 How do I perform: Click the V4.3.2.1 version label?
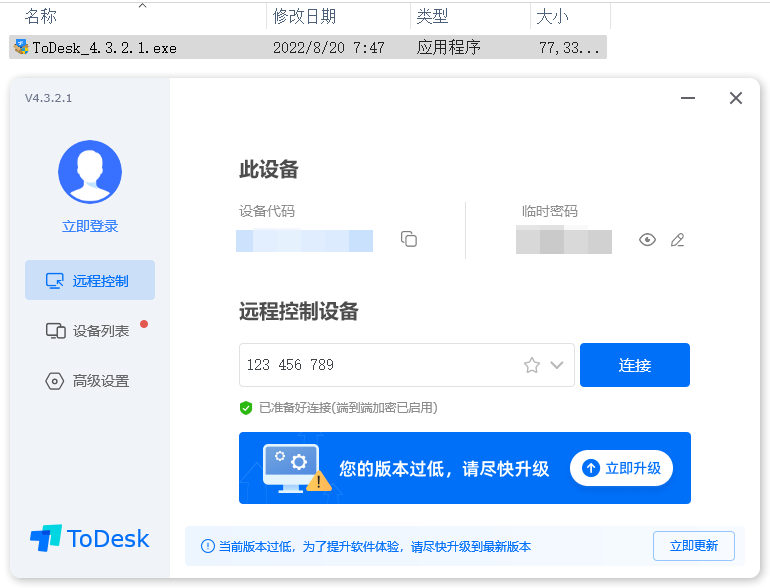(x=49, y=98)
